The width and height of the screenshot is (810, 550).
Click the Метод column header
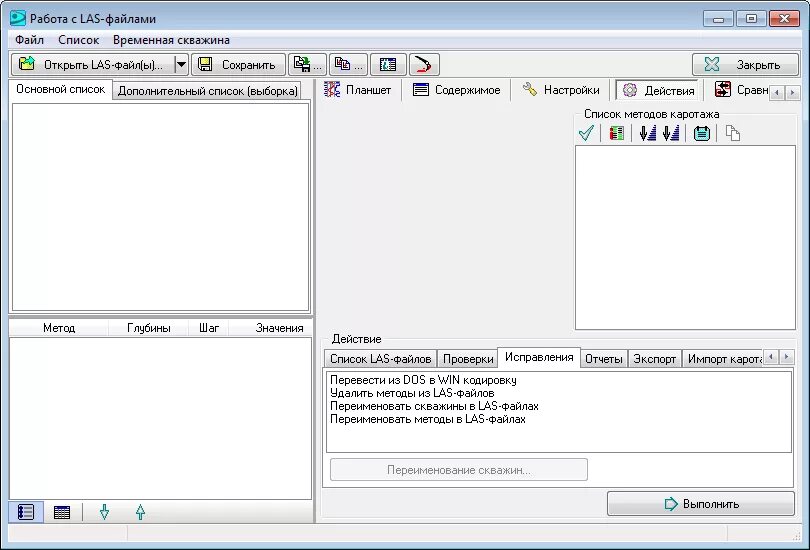(x=59, y=328)
